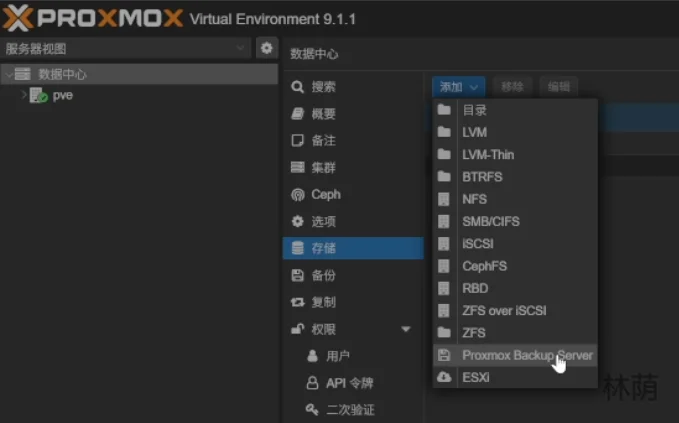Click the building icon beside NFS

coord(444,199)
